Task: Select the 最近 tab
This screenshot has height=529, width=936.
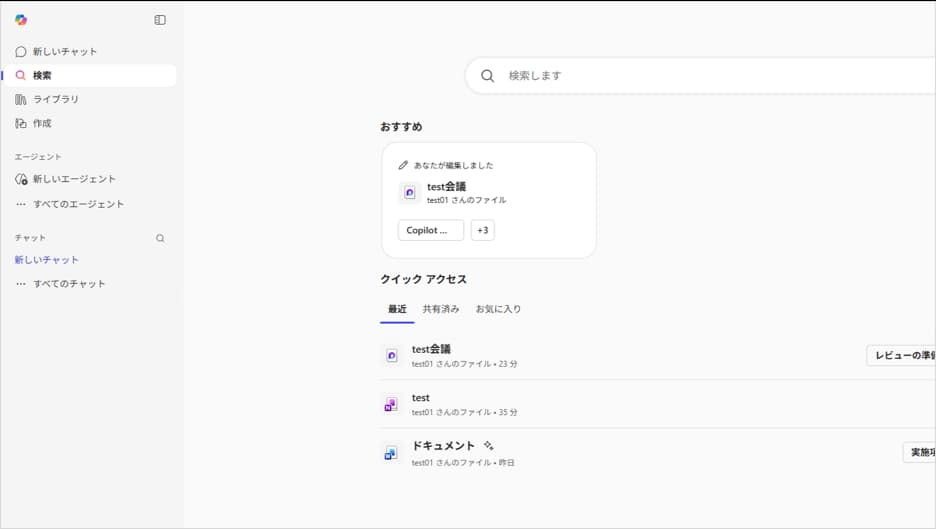Action: click(397, 309)
